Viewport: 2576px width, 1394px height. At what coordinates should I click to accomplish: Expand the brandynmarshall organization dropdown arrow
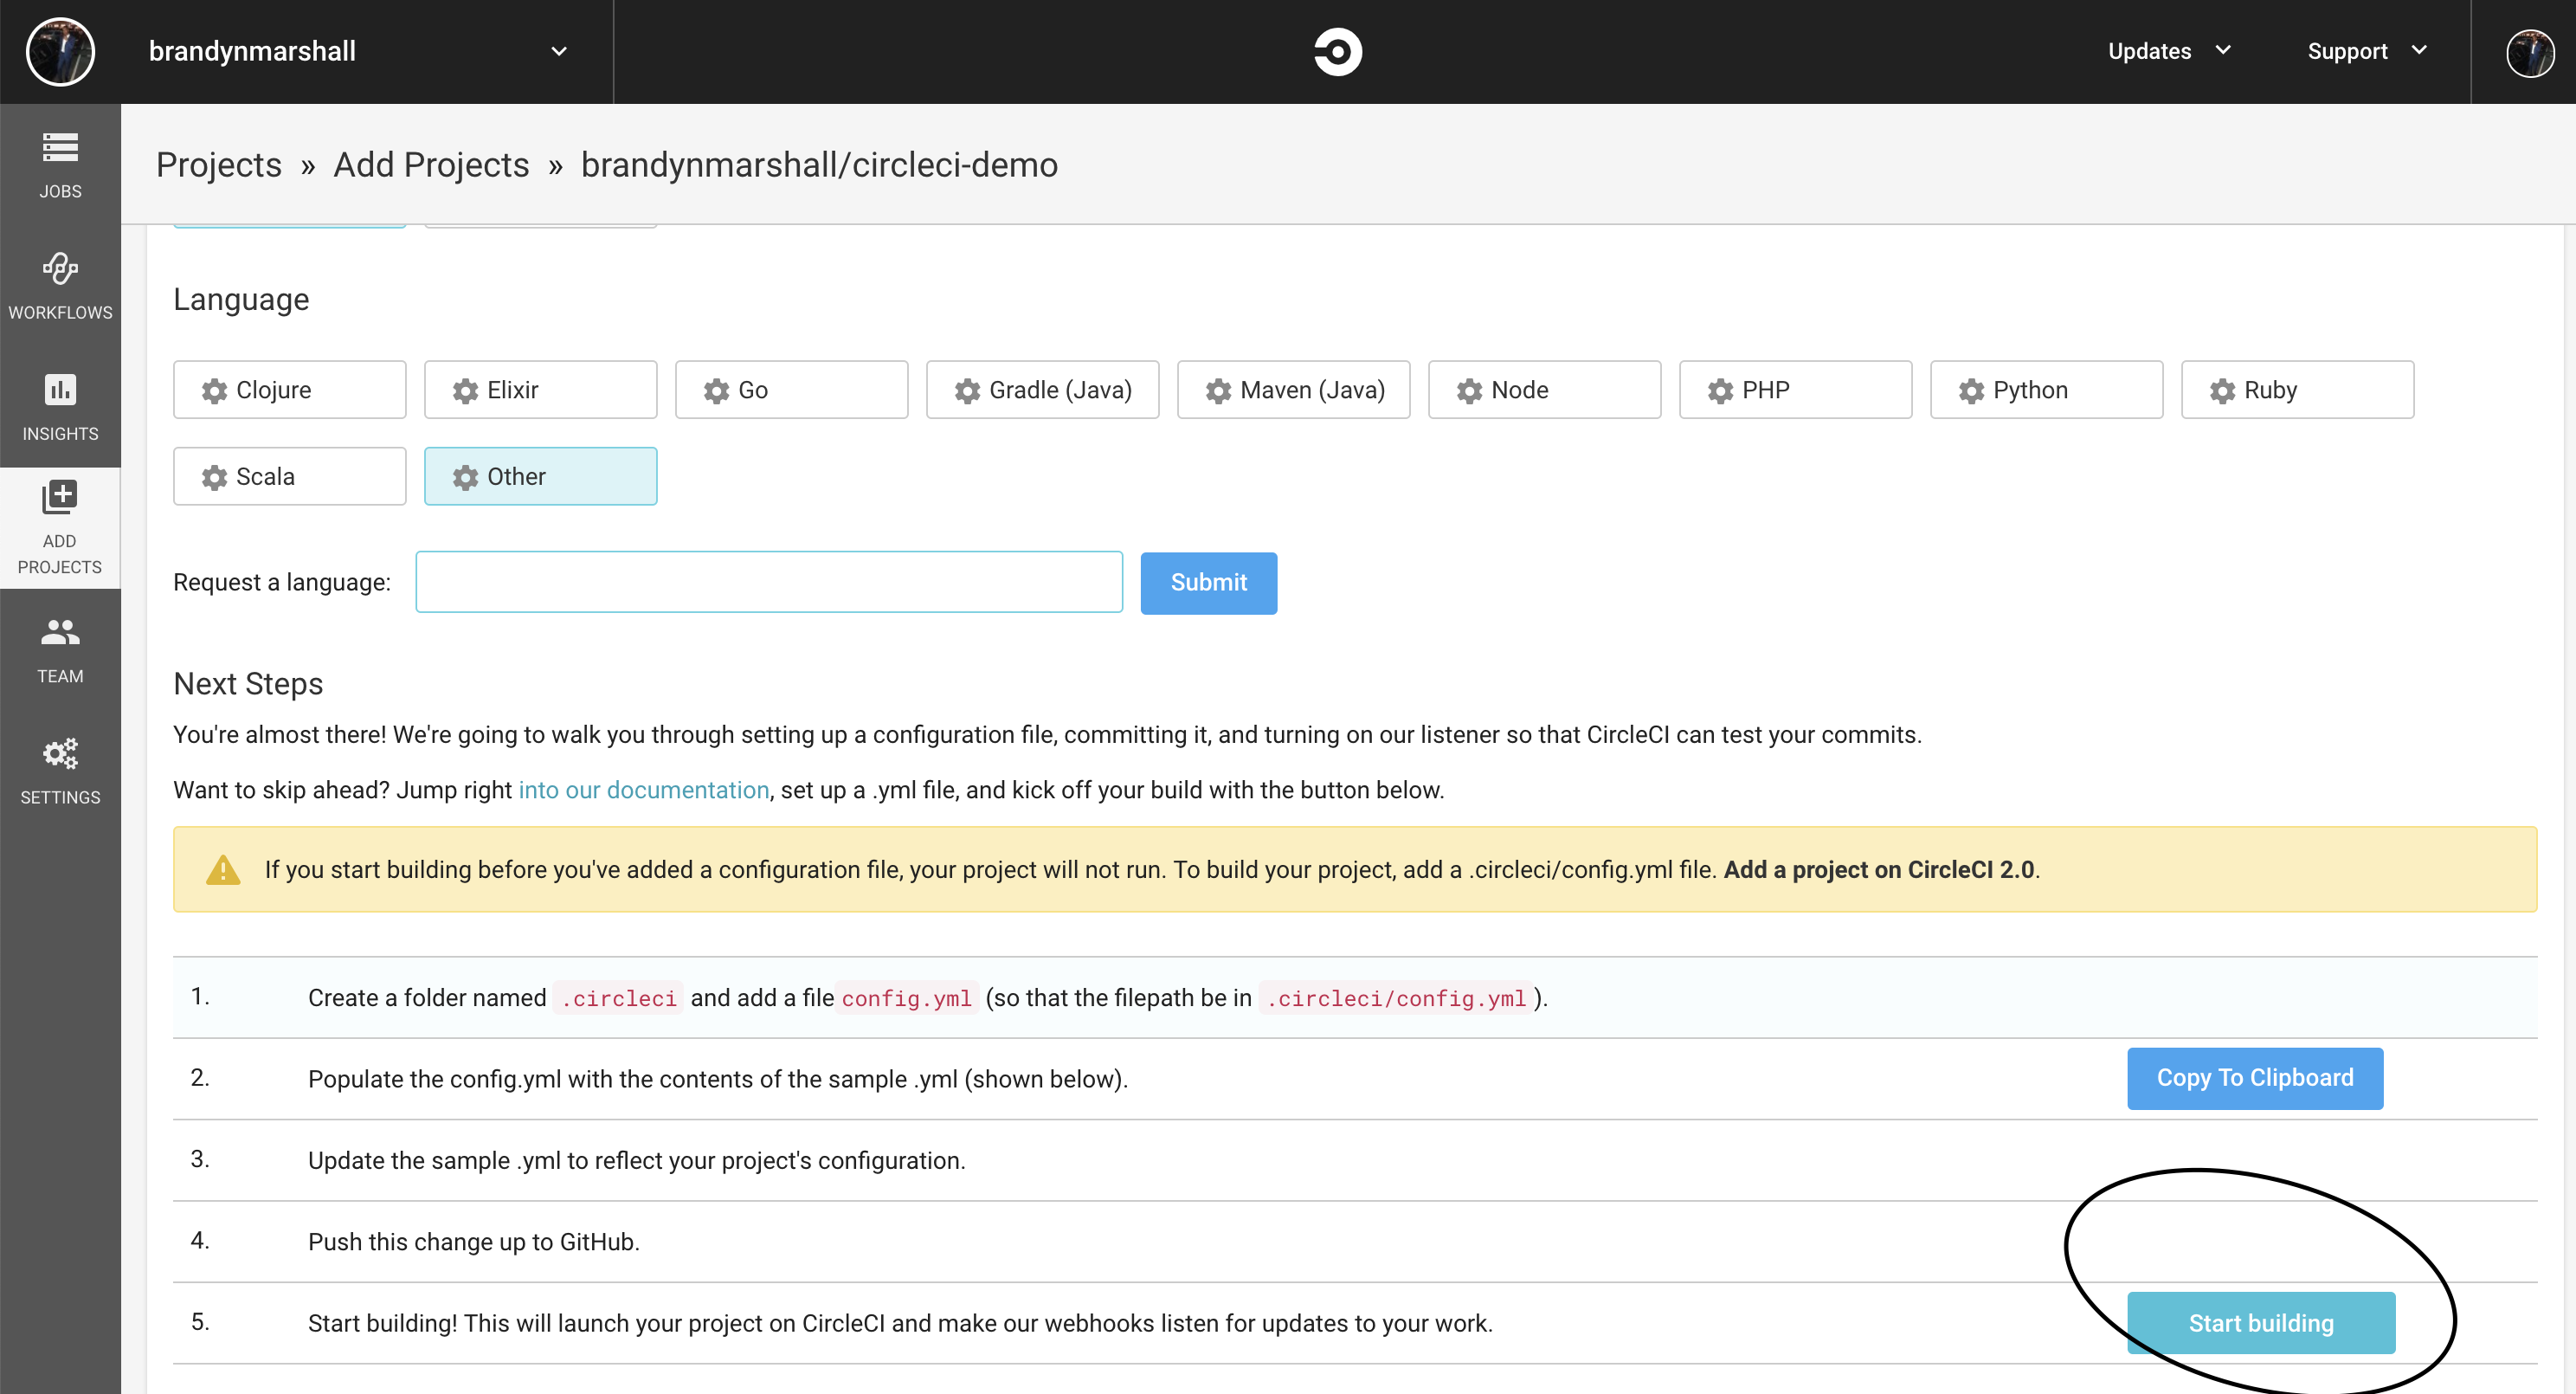pos(559,51)
